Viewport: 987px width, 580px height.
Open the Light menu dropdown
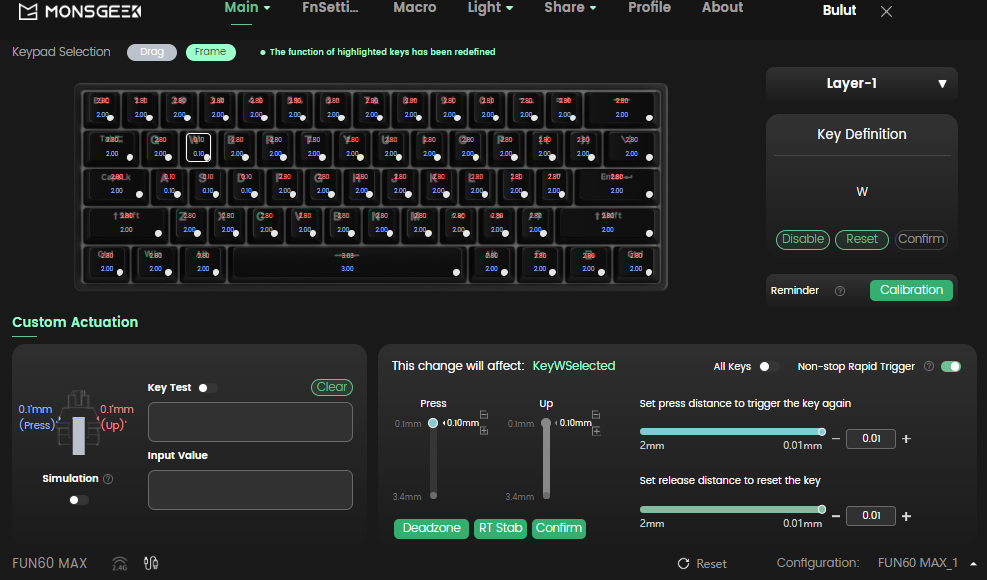(490, 8)
